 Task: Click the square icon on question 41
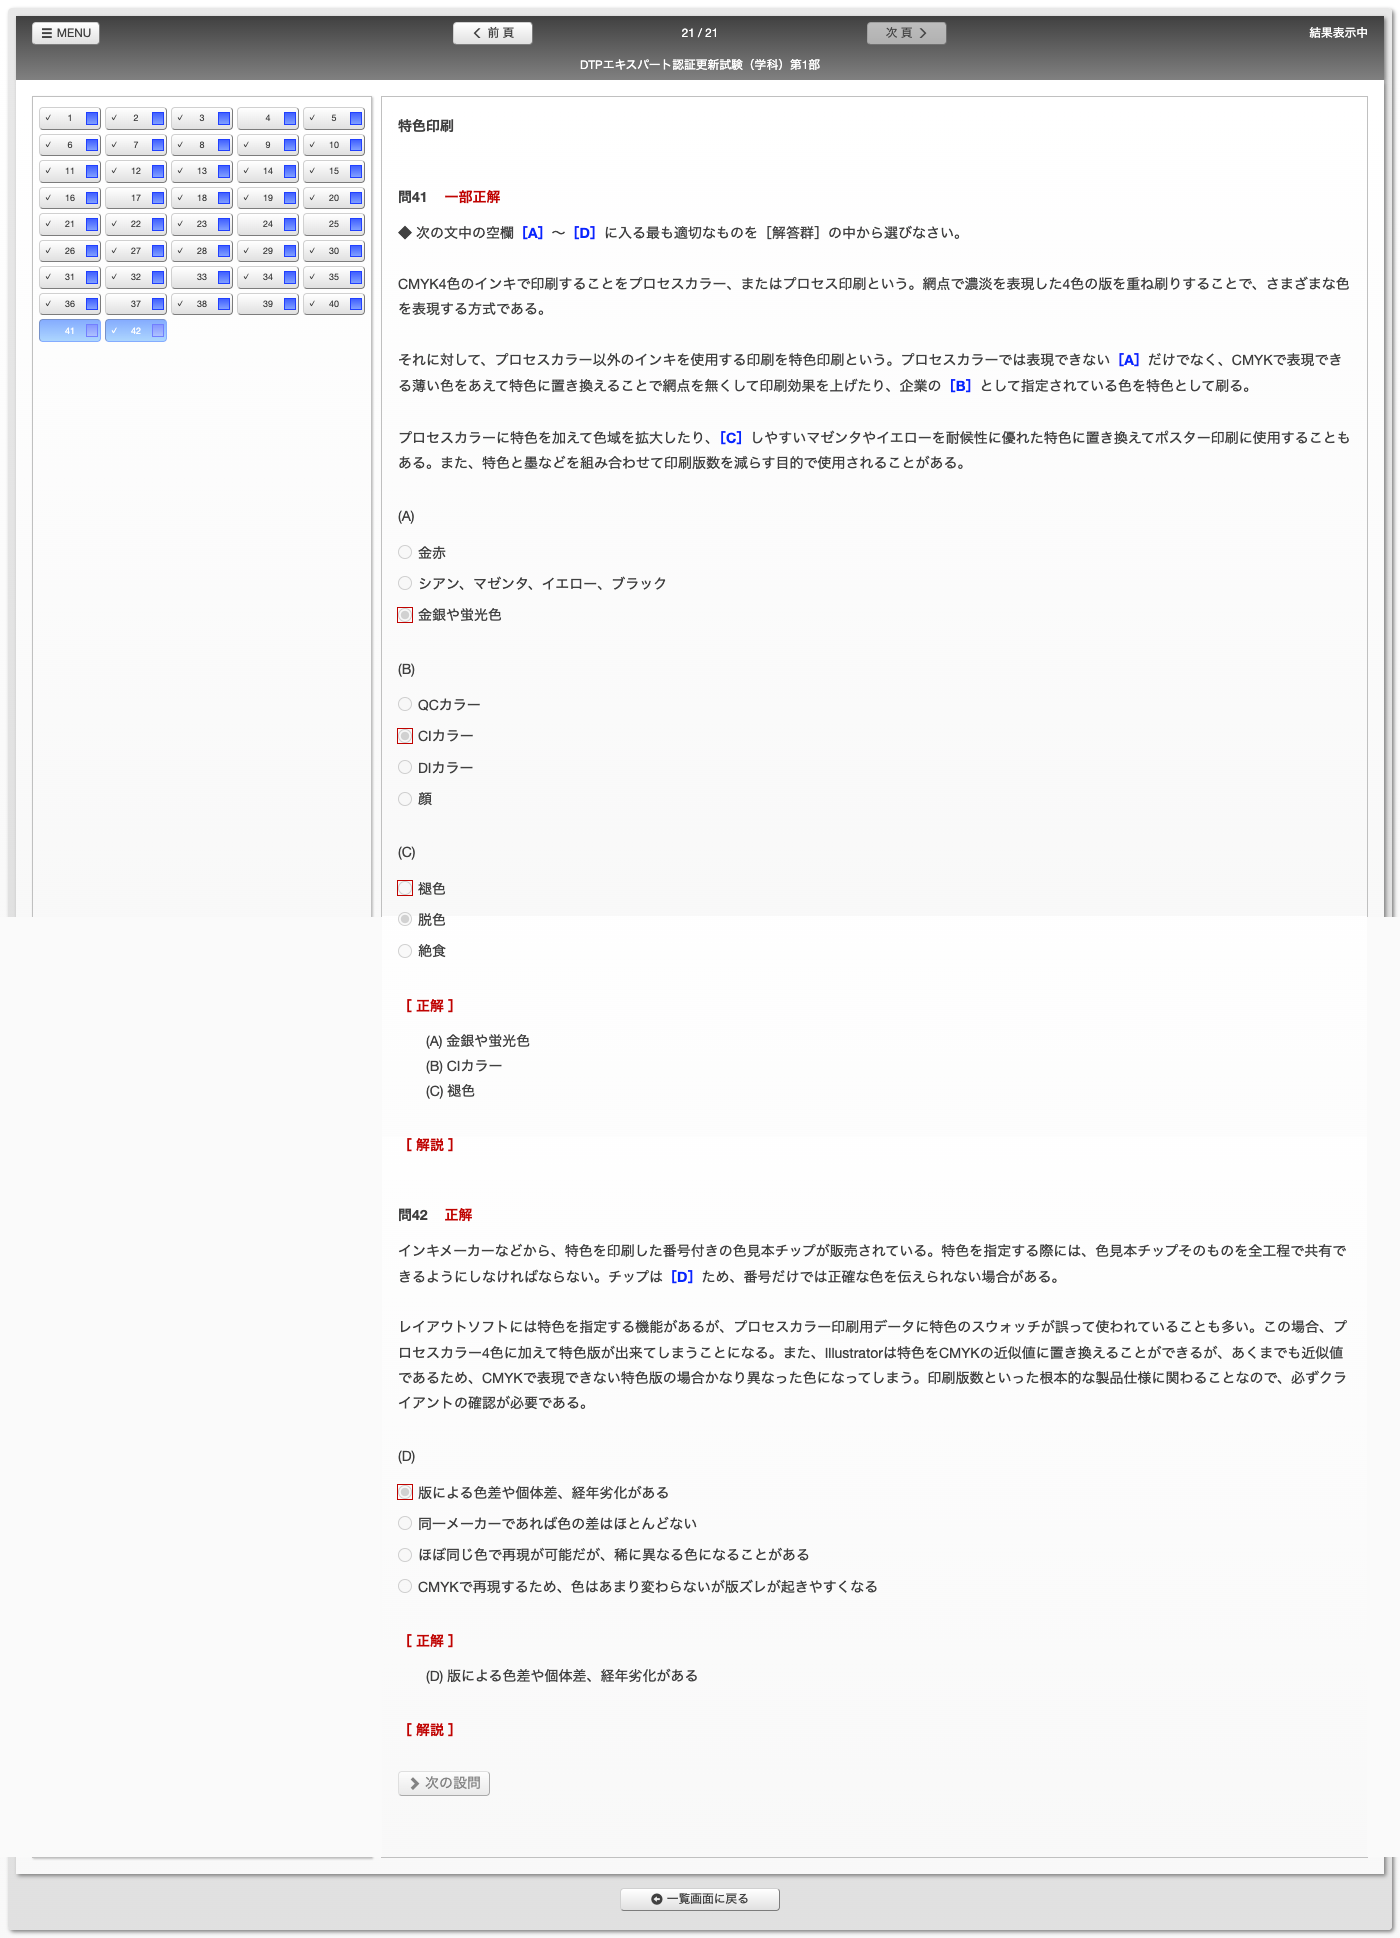tap(92, 331)
